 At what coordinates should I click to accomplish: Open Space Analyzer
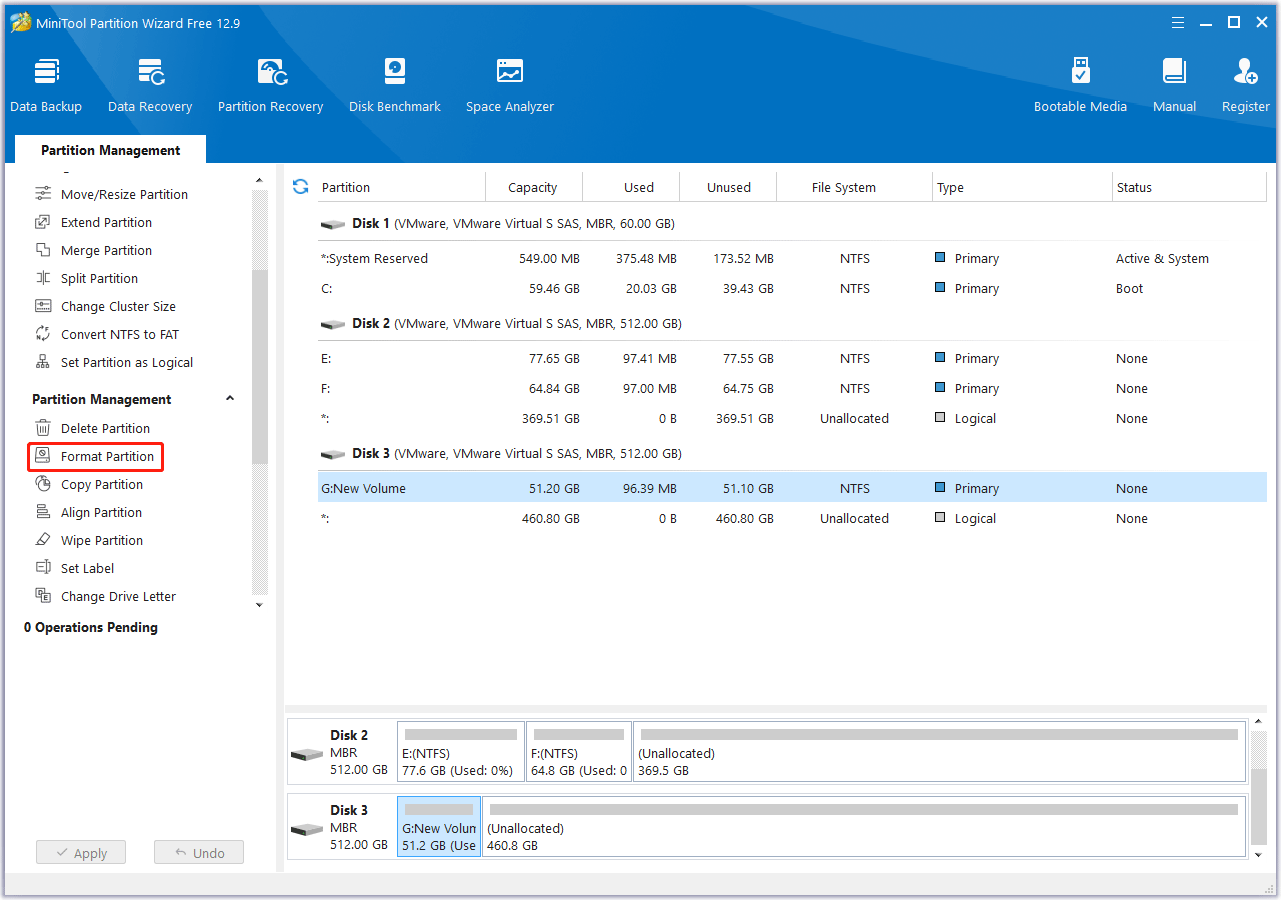(x=510, y=85)
